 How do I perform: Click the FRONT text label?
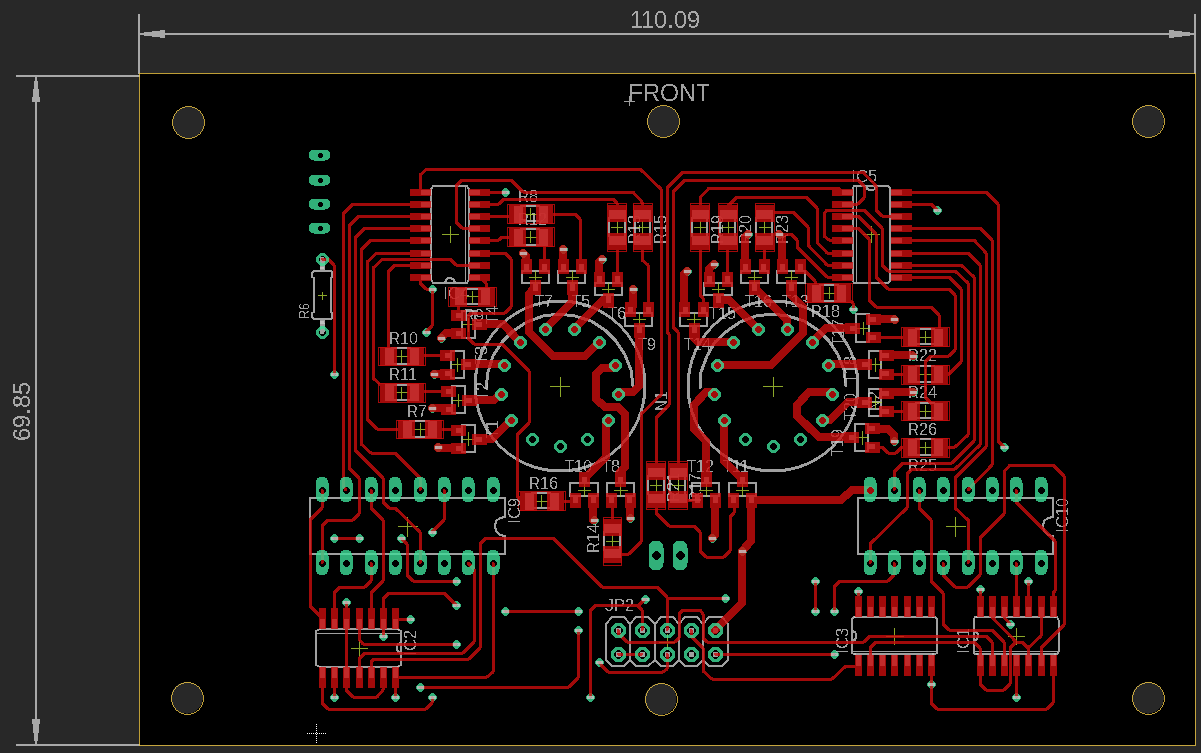(x=669, y=93)
